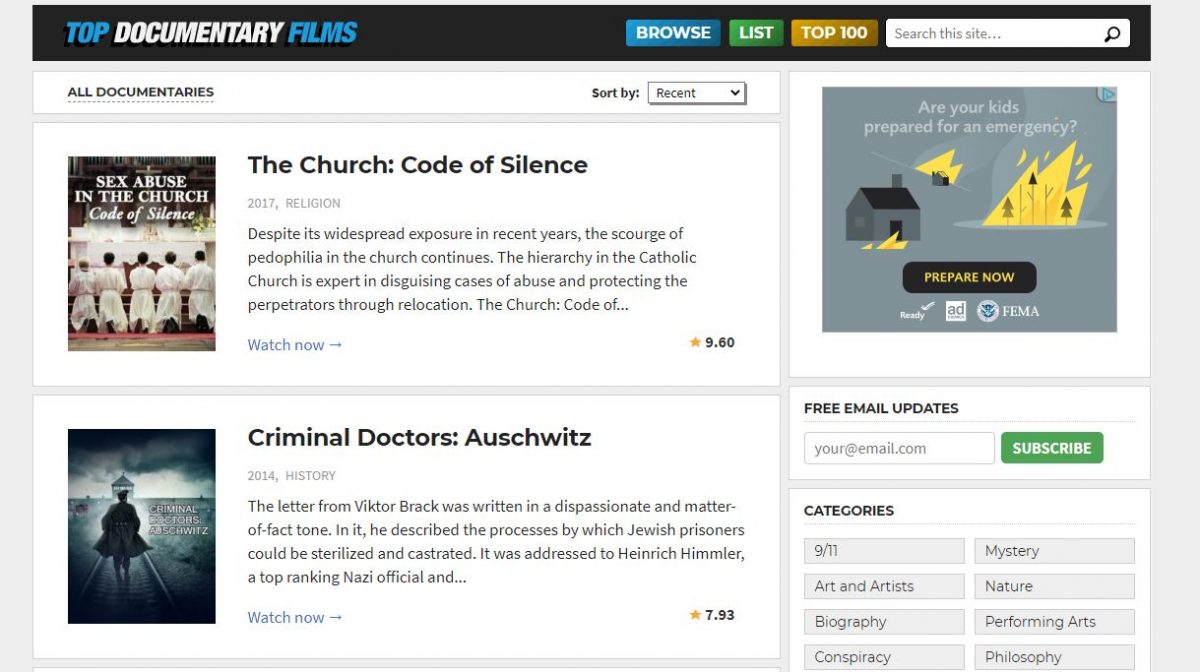1200x672 pixels.
Task: Select the Mystery category
Action: [1054, 551]
